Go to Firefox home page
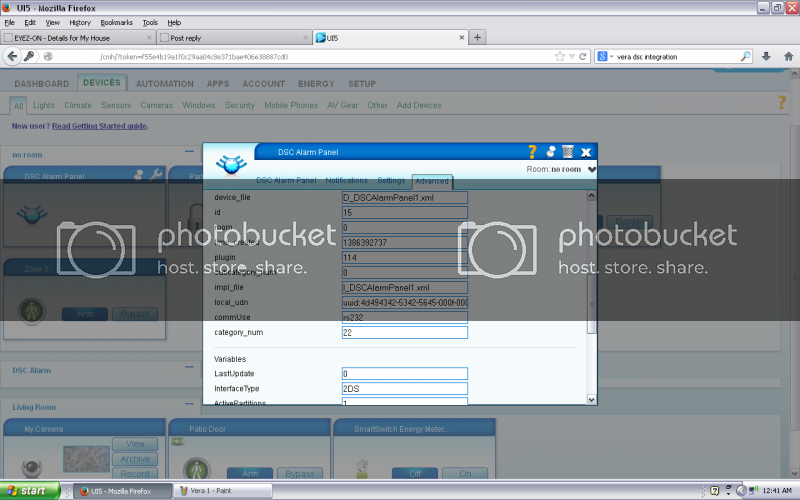The height and width of the screenshot is (500, 800). point(788,57)
